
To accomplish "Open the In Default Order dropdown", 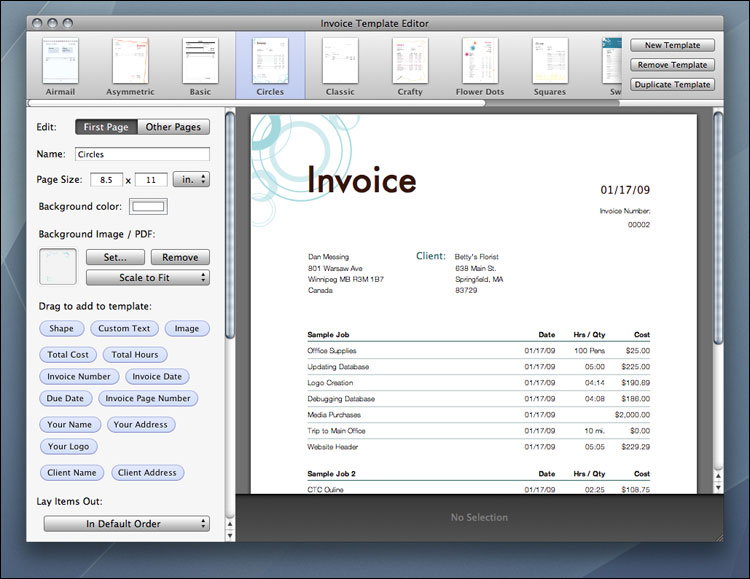I will (x=126, y=523).
